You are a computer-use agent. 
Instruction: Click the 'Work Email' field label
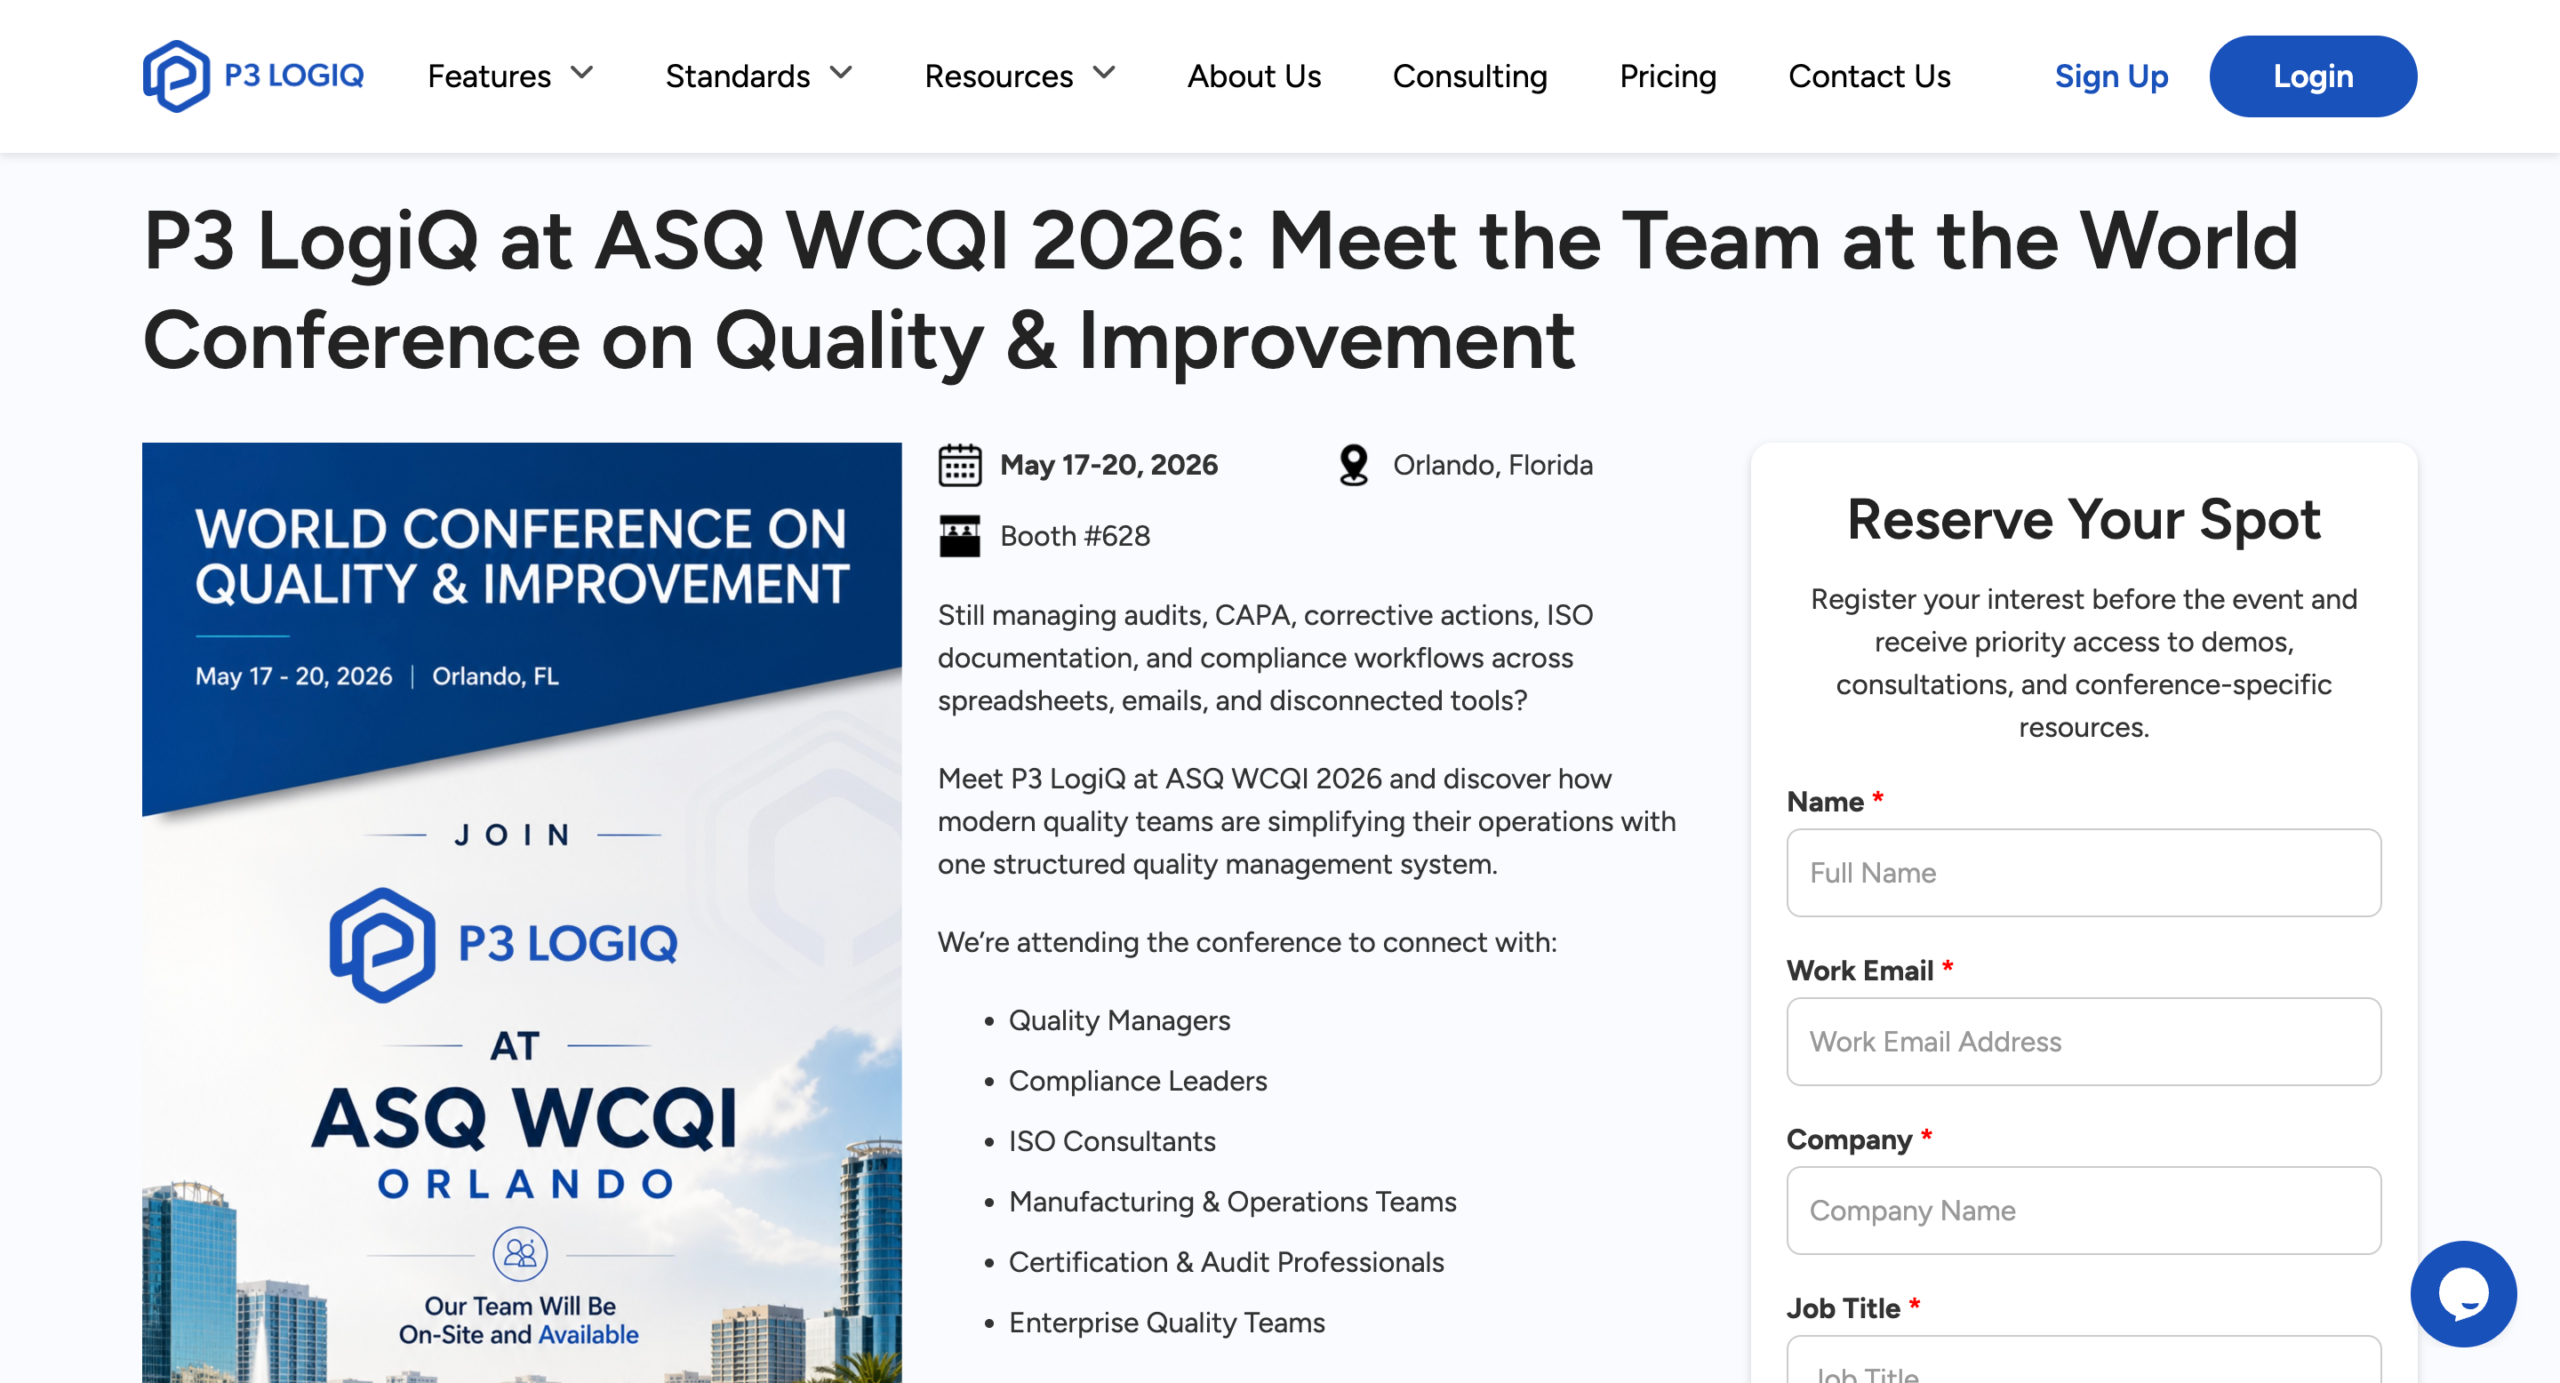pos(1860,970)
